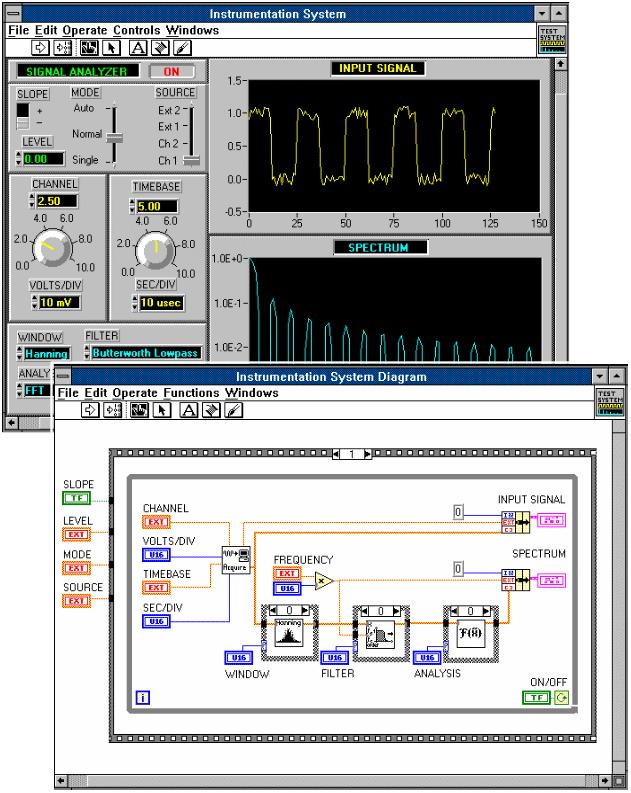The height and width of the screenshot is (793, 631).
Task: Next case arrow on ANALYSIS case structure
Action: pyautogui.click(x=486, y=611)
